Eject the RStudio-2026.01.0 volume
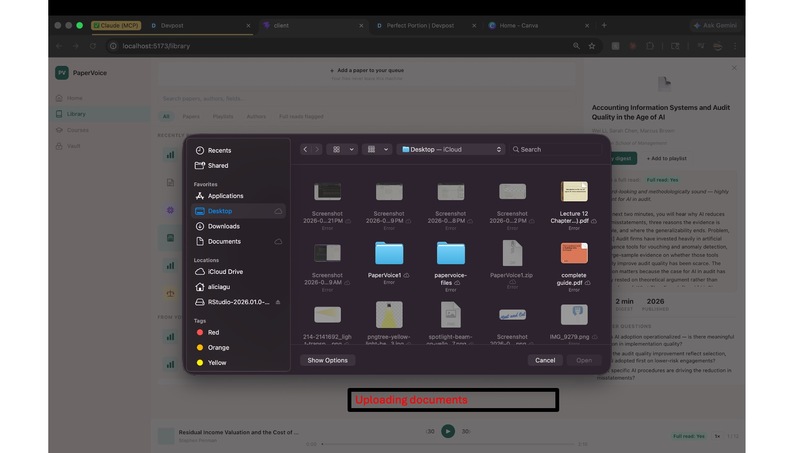Viewport: 806px width, 453px height. pyautogui.click(x=278, y=302)
